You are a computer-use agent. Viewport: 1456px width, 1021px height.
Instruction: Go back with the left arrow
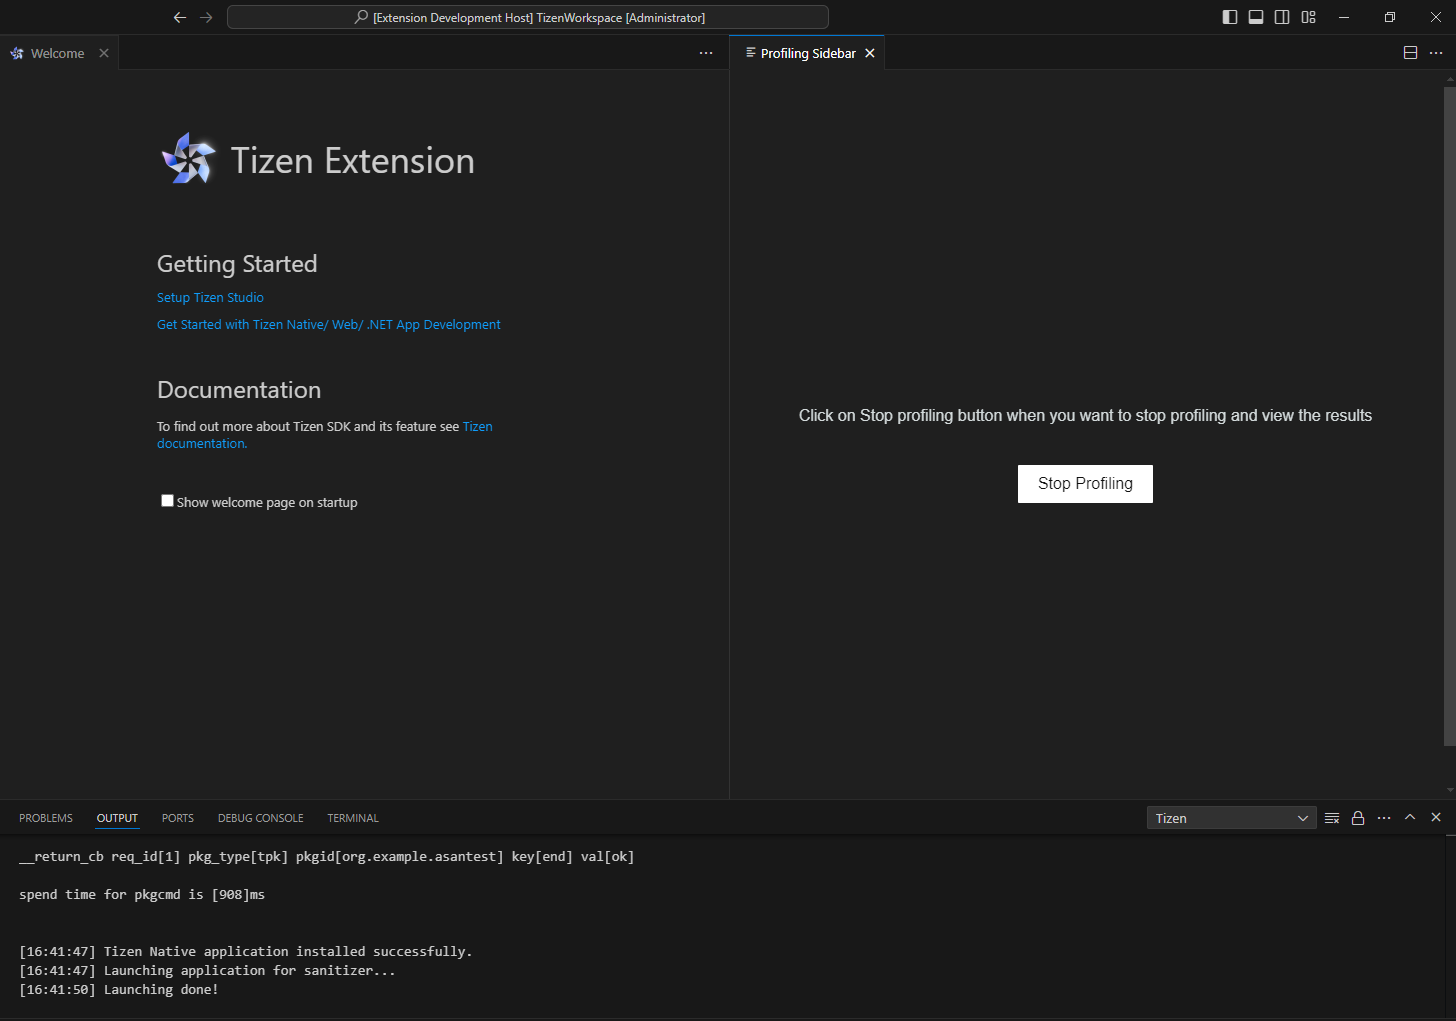click(180, 17)
